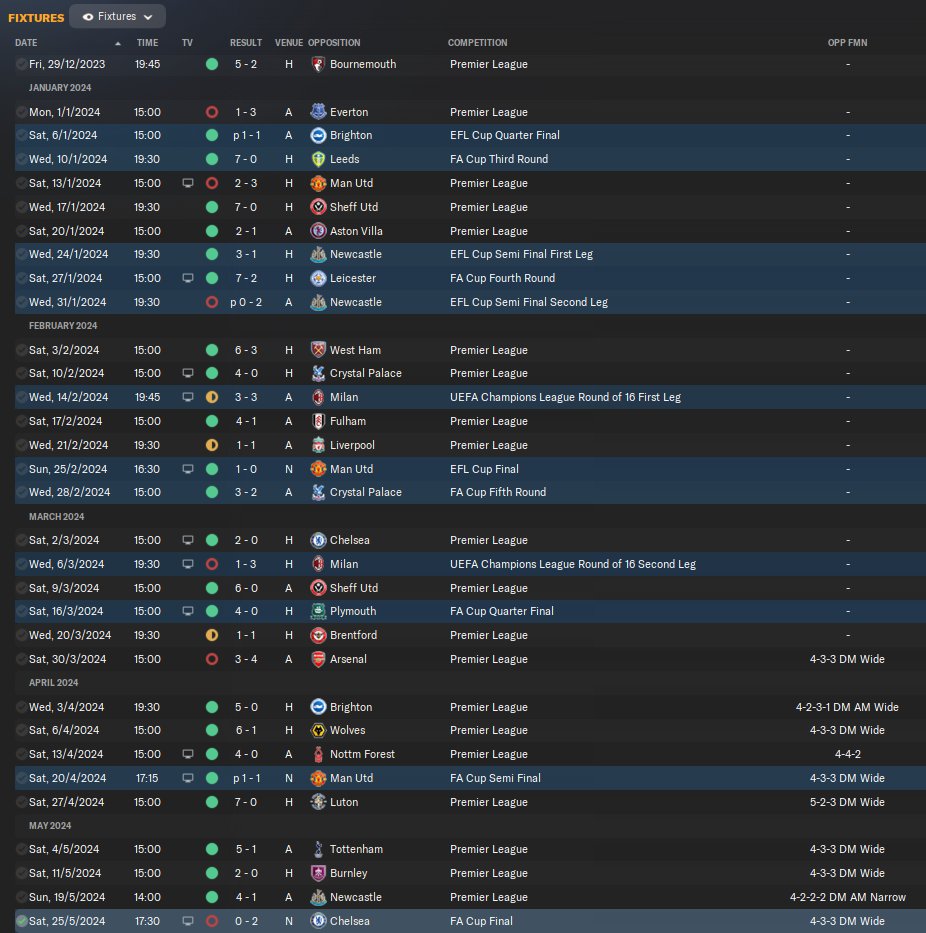Click the Liverpool club badge
This screenshot has width=926, height=933.
(318, 445)
